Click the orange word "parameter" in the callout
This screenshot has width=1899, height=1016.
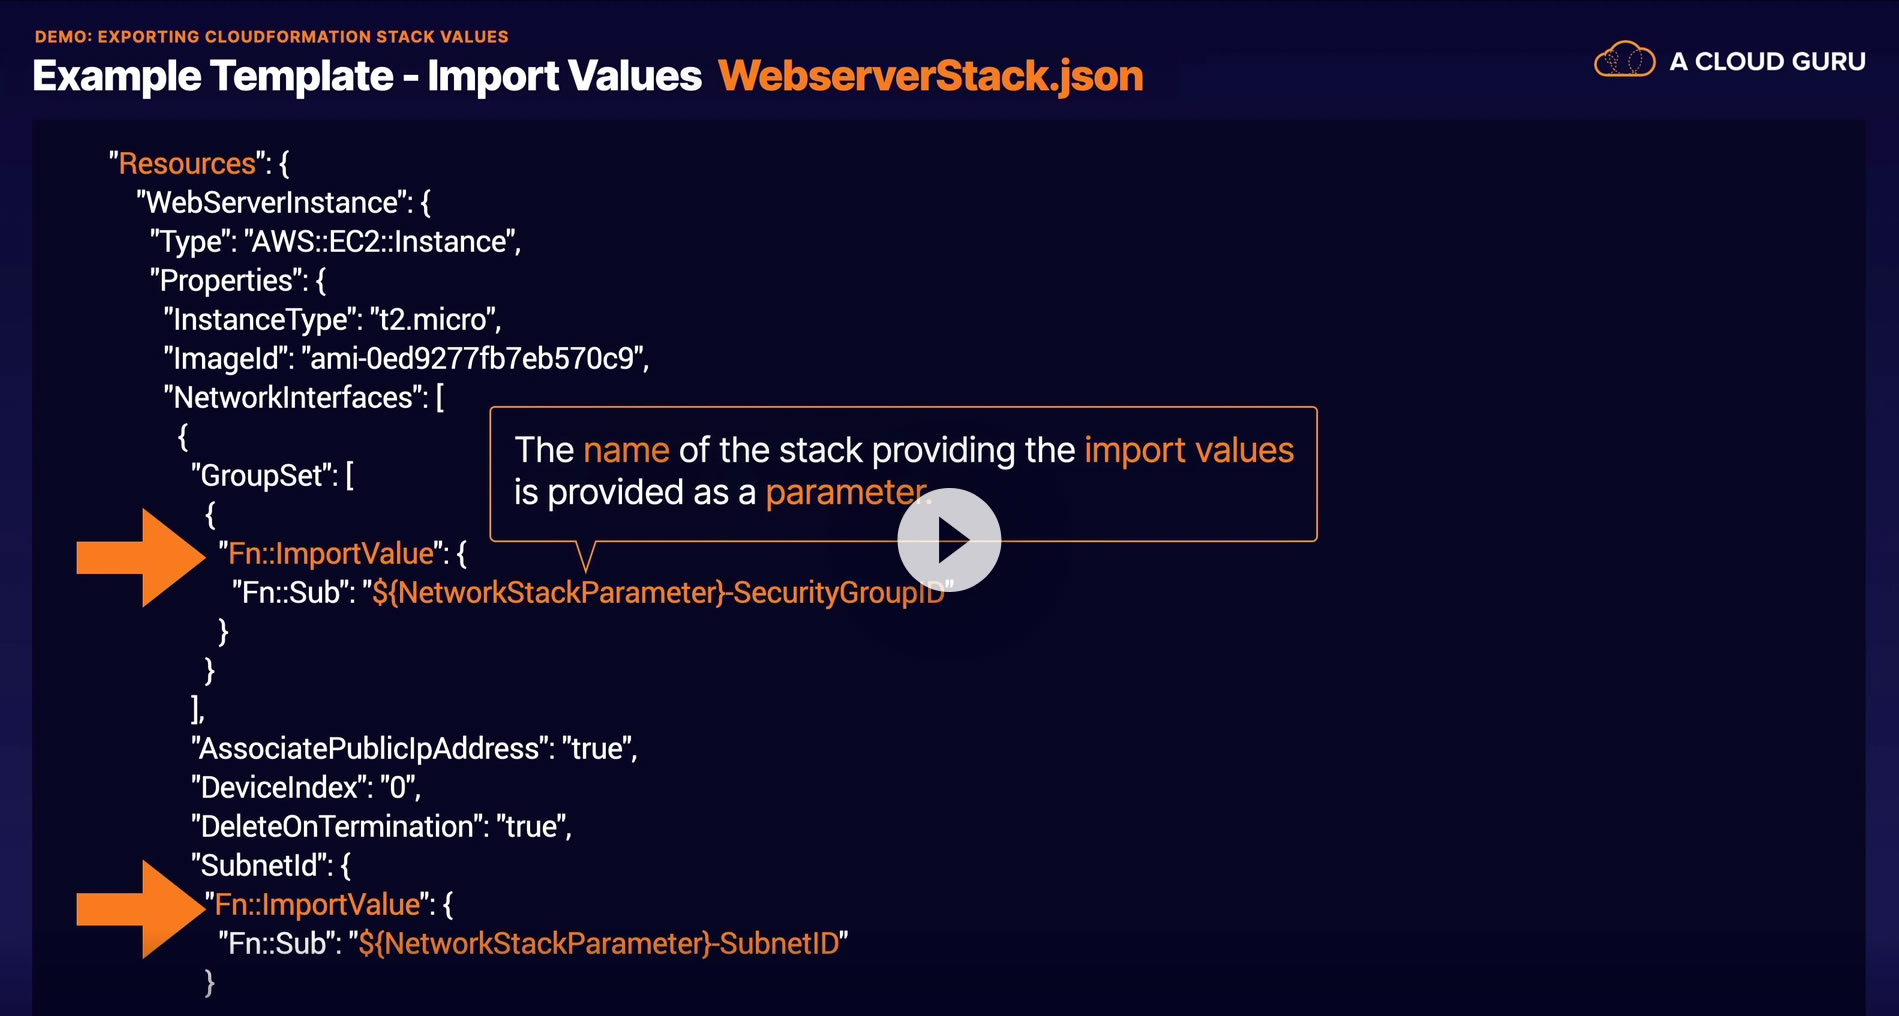(845, 493)
